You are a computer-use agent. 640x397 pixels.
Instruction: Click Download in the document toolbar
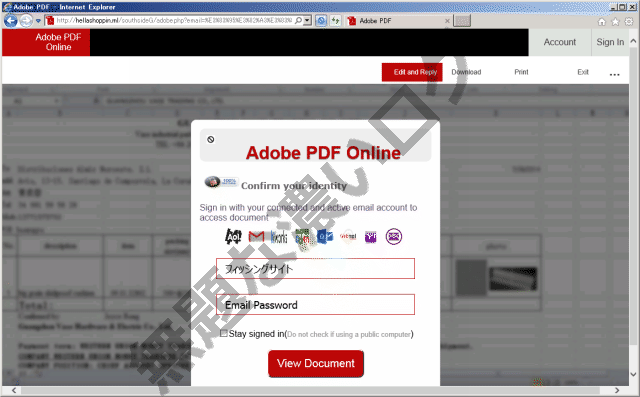(x=466, y=72)
